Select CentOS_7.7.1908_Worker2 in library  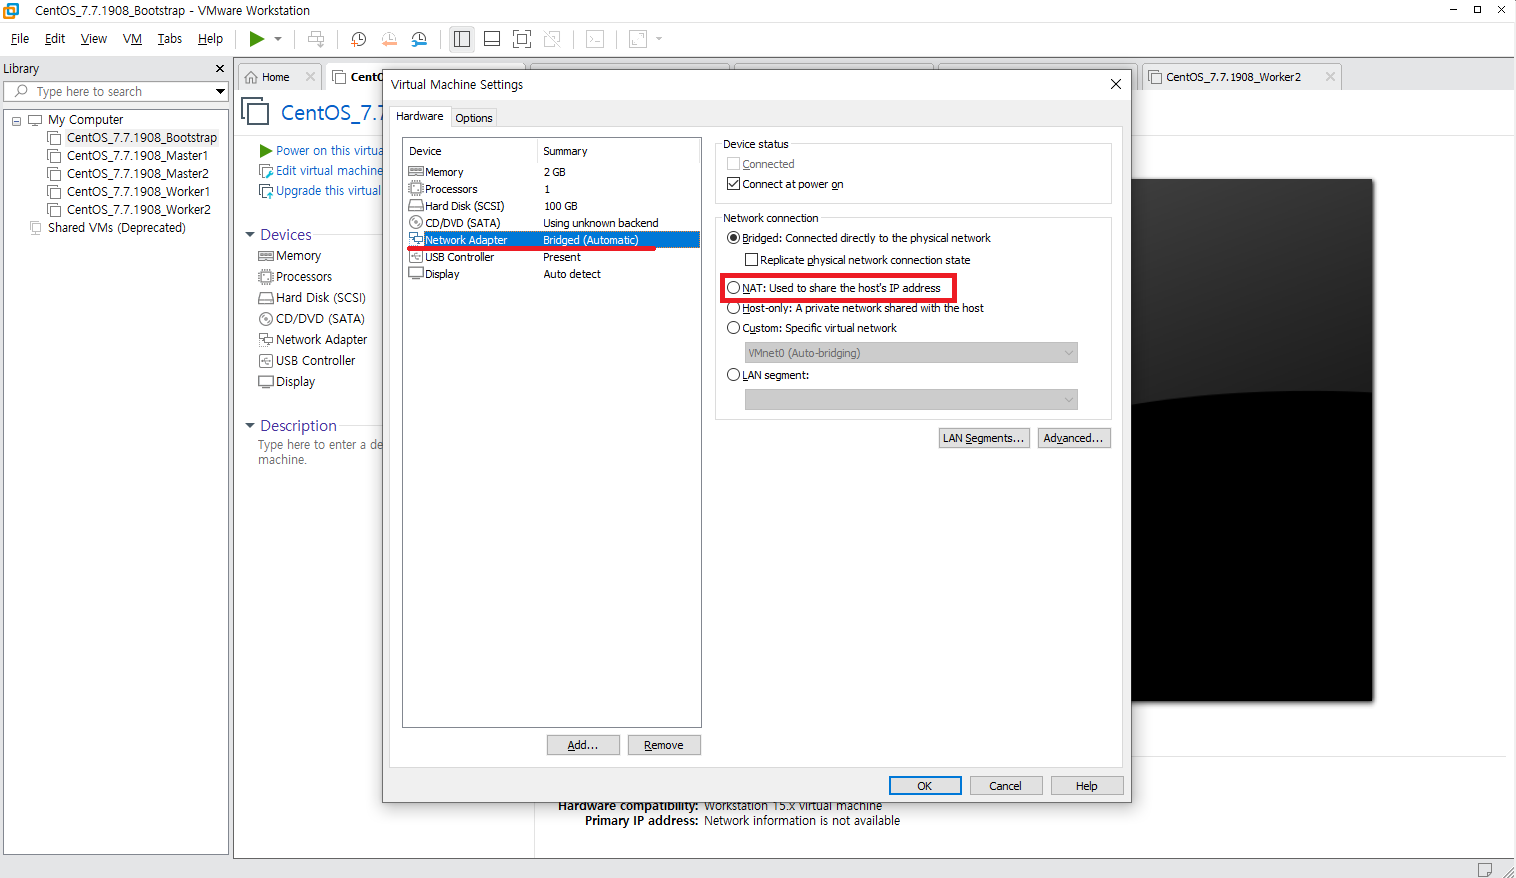click(x=138, y=210)
